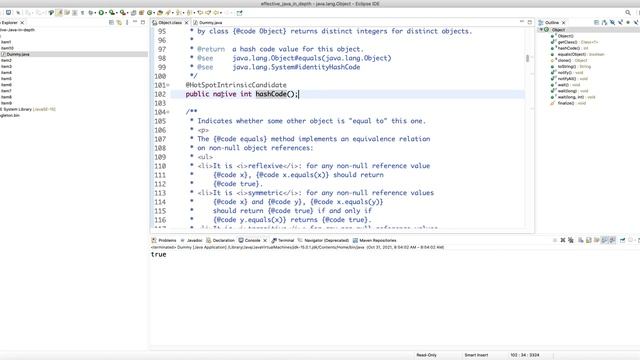
Task: Click the New Java Class icon in toolbar
Action: tap(149, 13)
